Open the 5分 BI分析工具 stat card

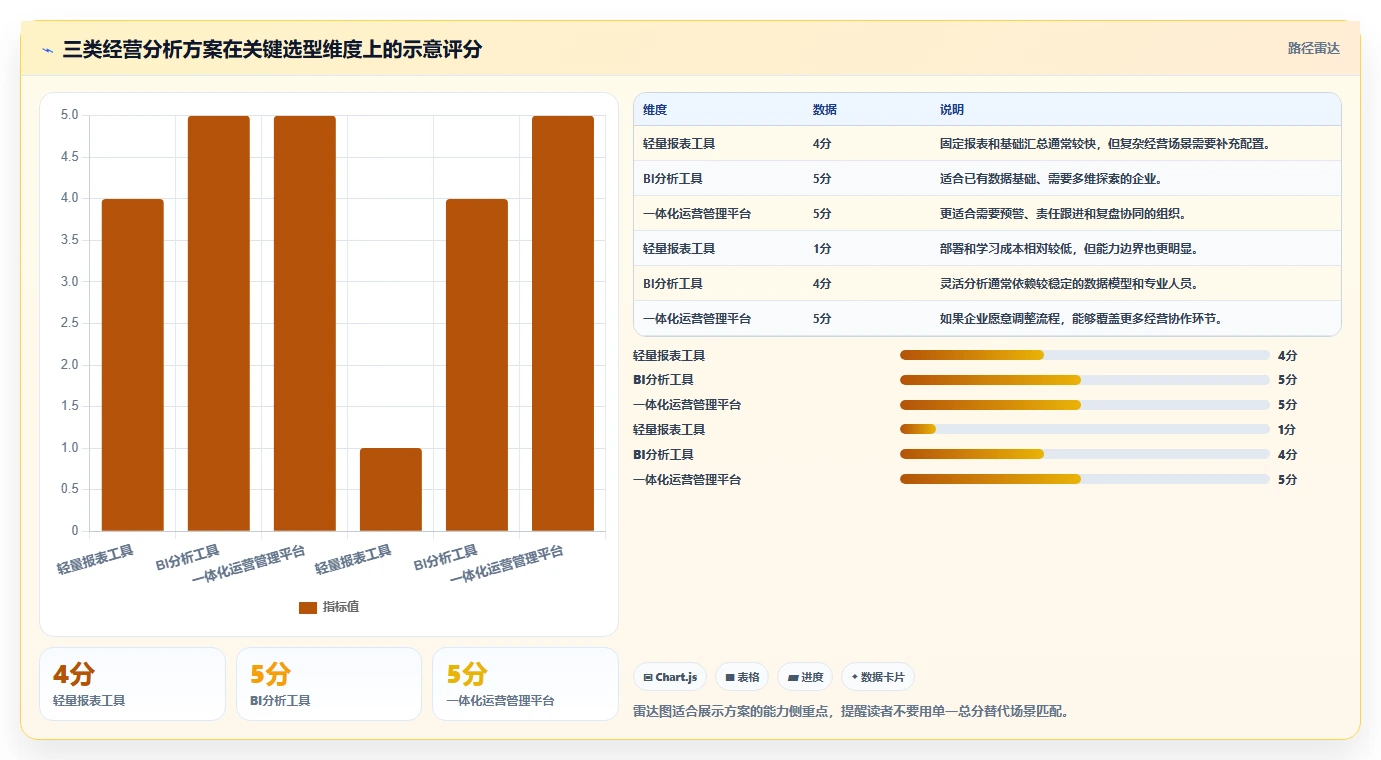pyautogui.click(x=329, y=684)
